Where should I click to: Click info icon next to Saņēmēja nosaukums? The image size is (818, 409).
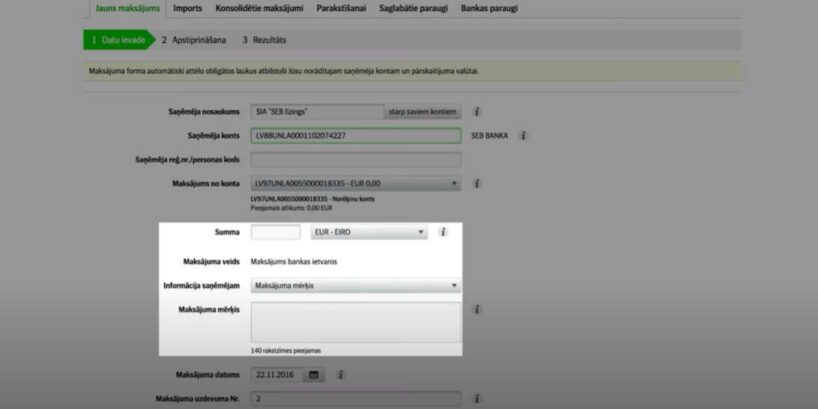[476, 112]
